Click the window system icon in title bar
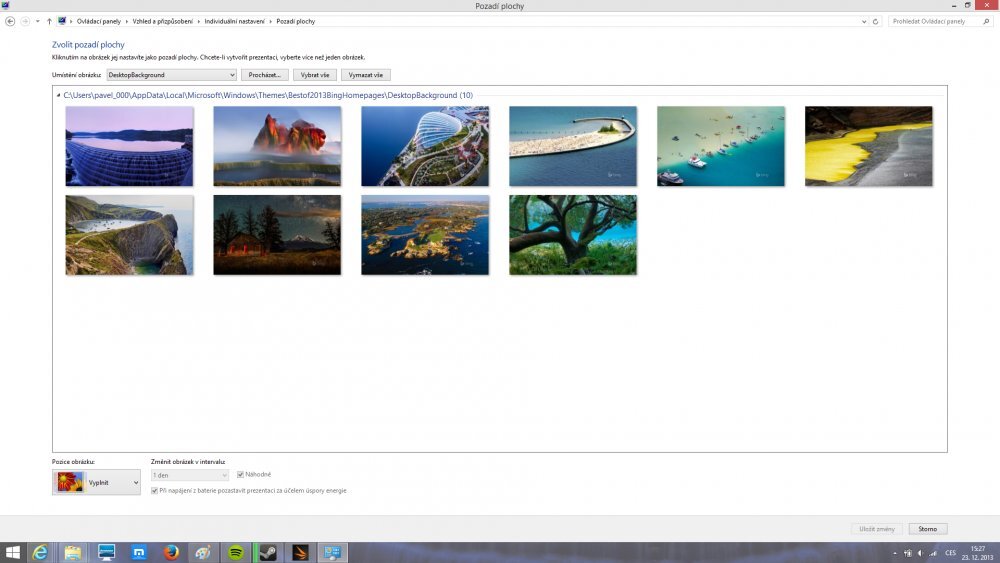Image resolution: width=1000 pixels, height=563 pixels. pos(5,5)
